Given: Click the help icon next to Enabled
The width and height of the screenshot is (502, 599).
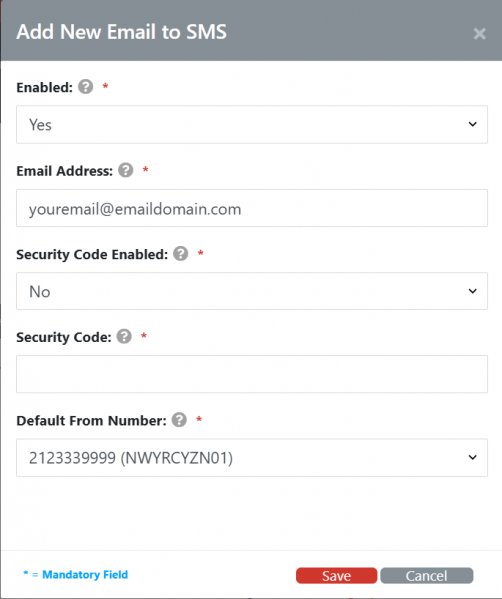Looking at the screenshot, I should [86, 87].
